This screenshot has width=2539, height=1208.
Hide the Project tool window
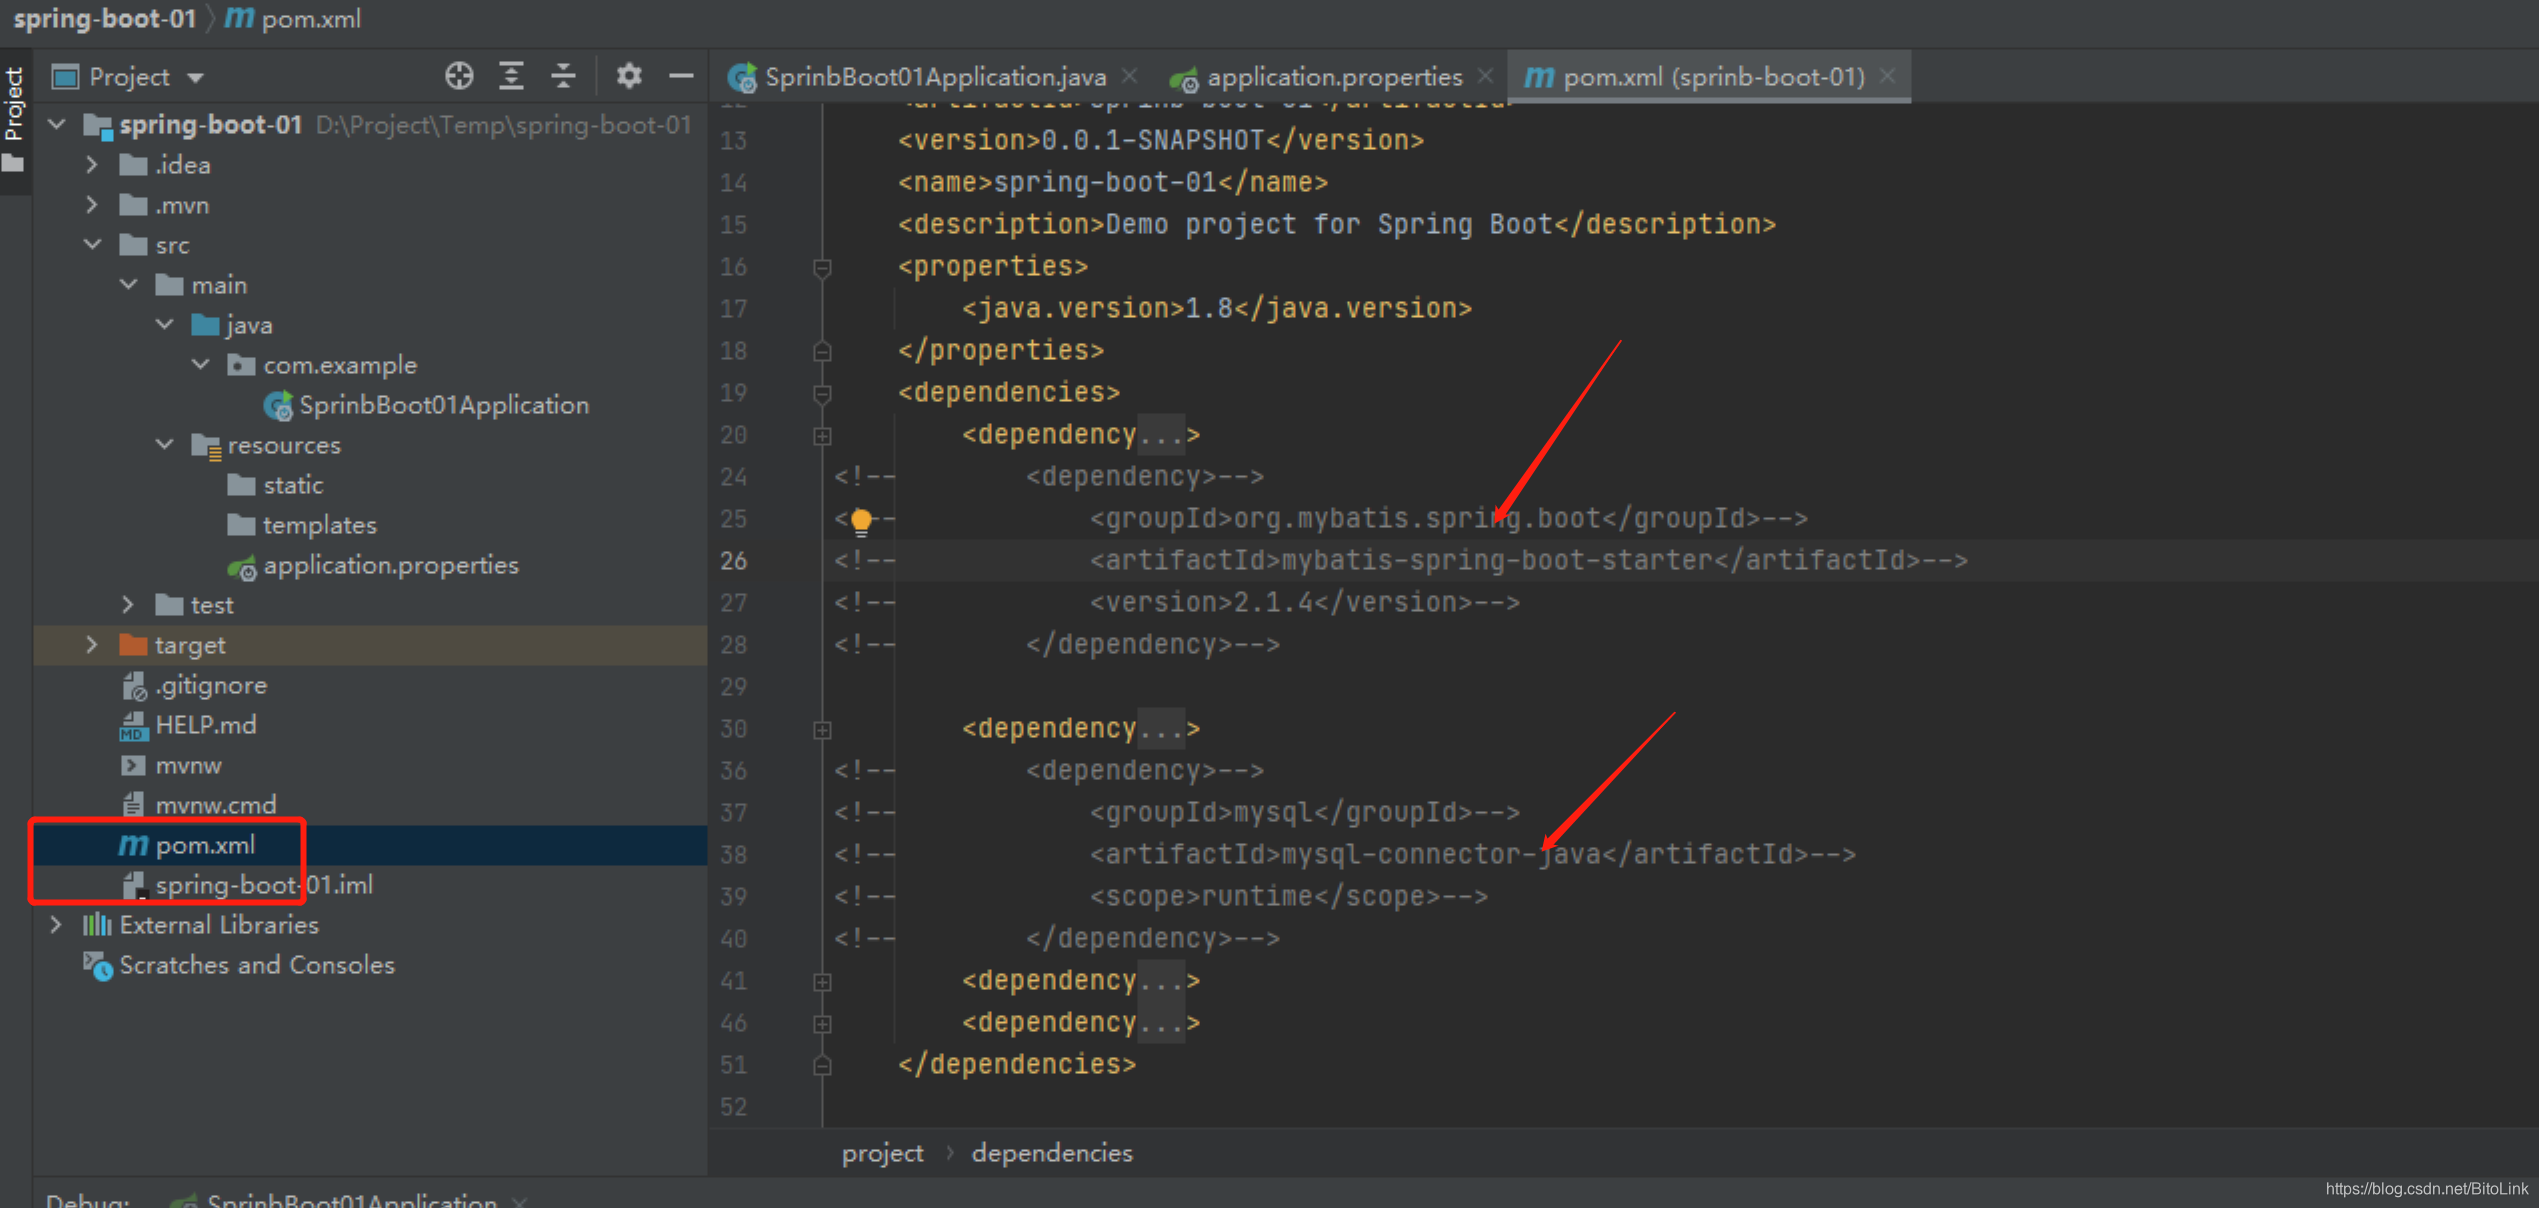(x=681, y=76)
